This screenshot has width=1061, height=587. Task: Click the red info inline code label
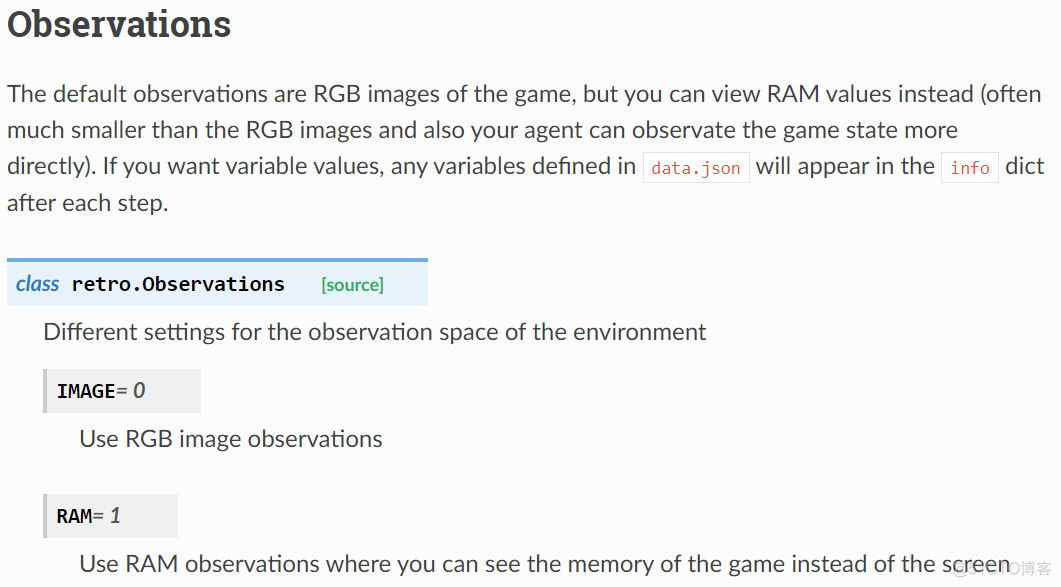[970, 168]
